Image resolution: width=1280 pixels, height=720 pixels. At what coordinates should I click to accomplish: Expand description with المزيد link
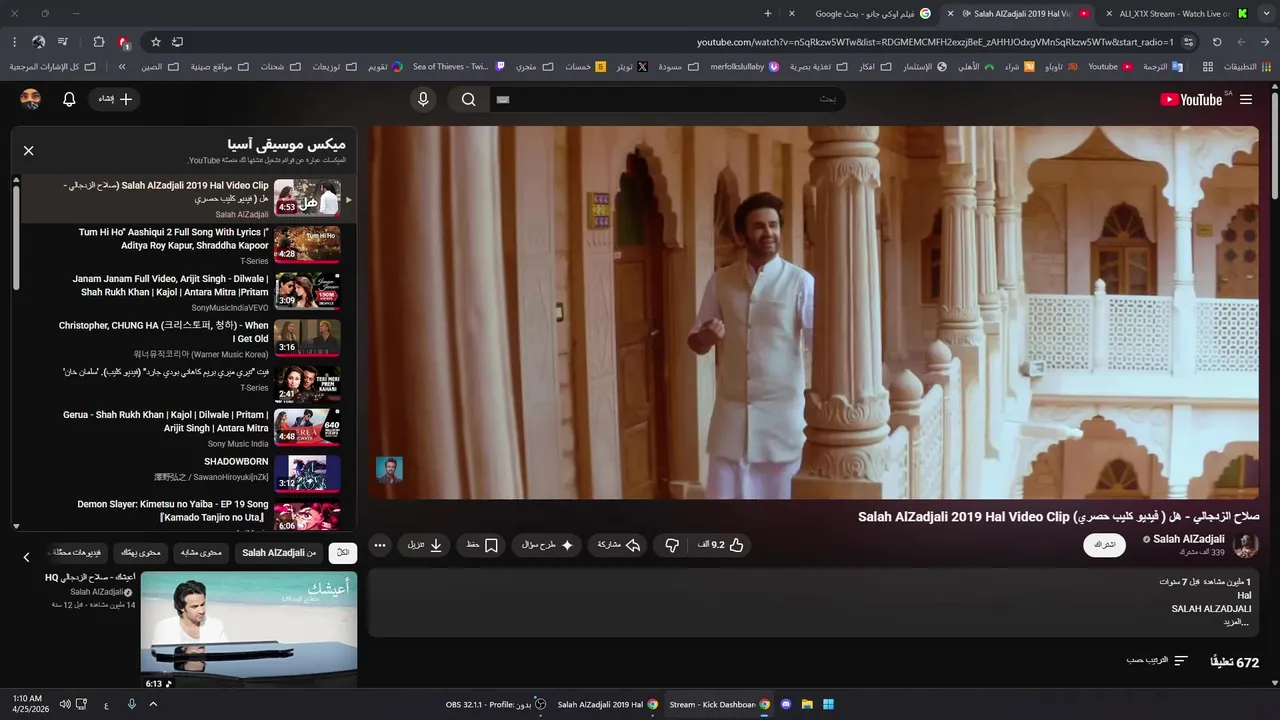click(1238, 622)
